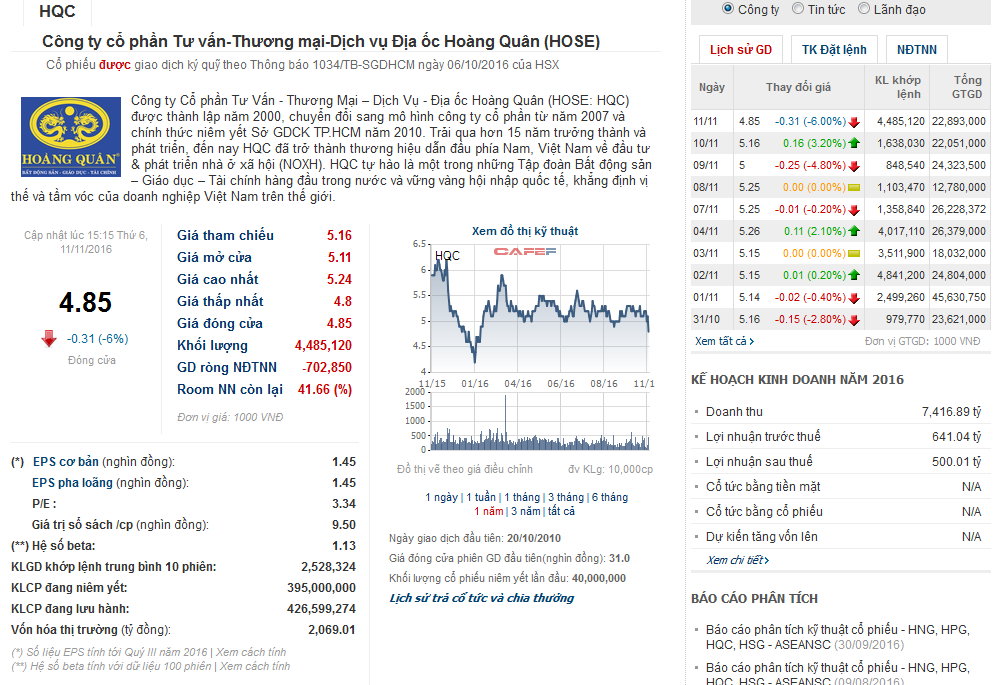The height and width of the screenshot is (685, 997).
Task: Click red down arrow in 09/11 row
Action: tap(854, 165)
